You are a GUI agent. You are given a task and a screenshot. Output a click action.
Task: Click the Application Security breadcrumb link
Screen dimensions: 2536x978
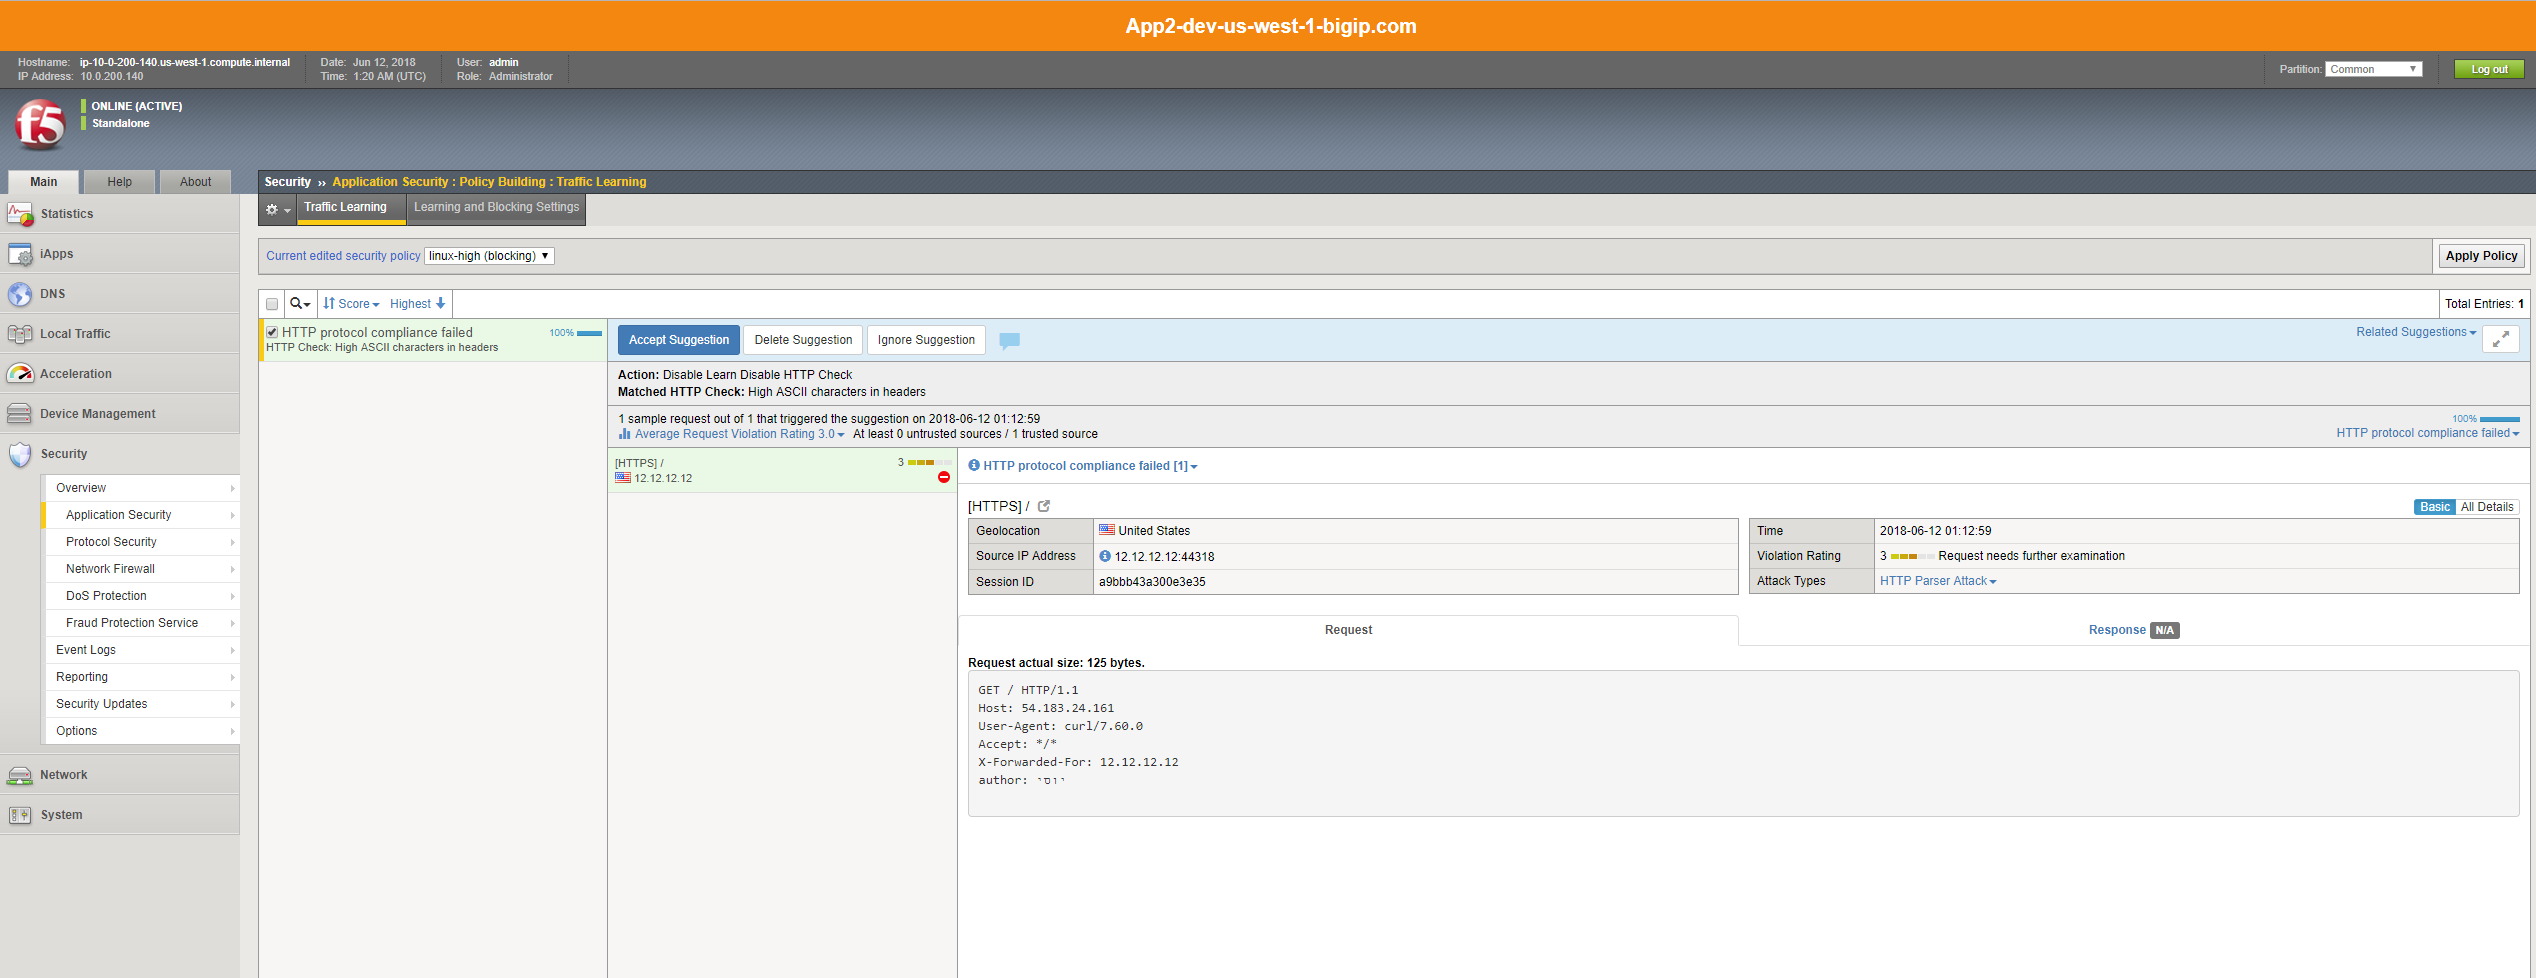(x=390, y=182)
